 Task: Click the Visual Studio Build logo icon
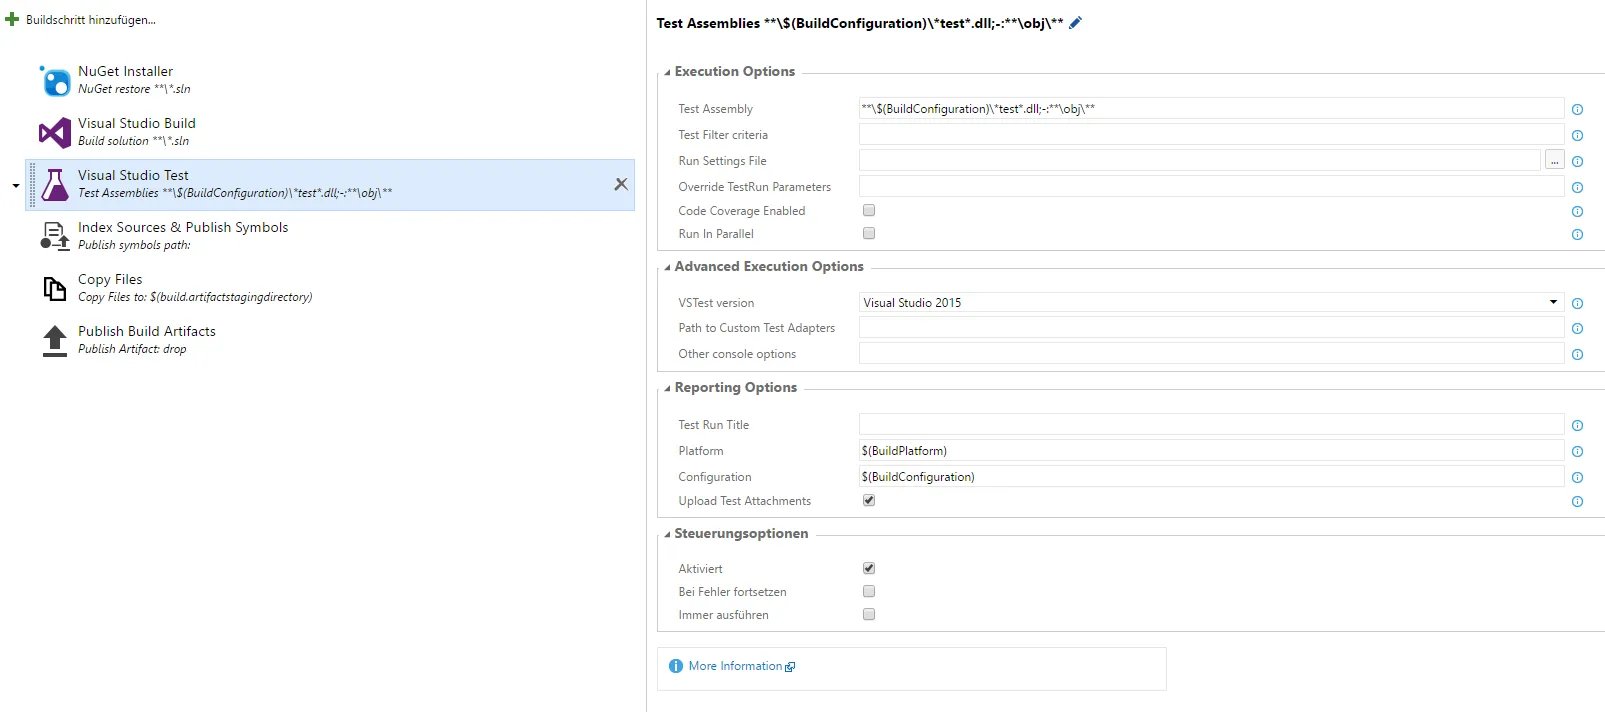point(55,132)
